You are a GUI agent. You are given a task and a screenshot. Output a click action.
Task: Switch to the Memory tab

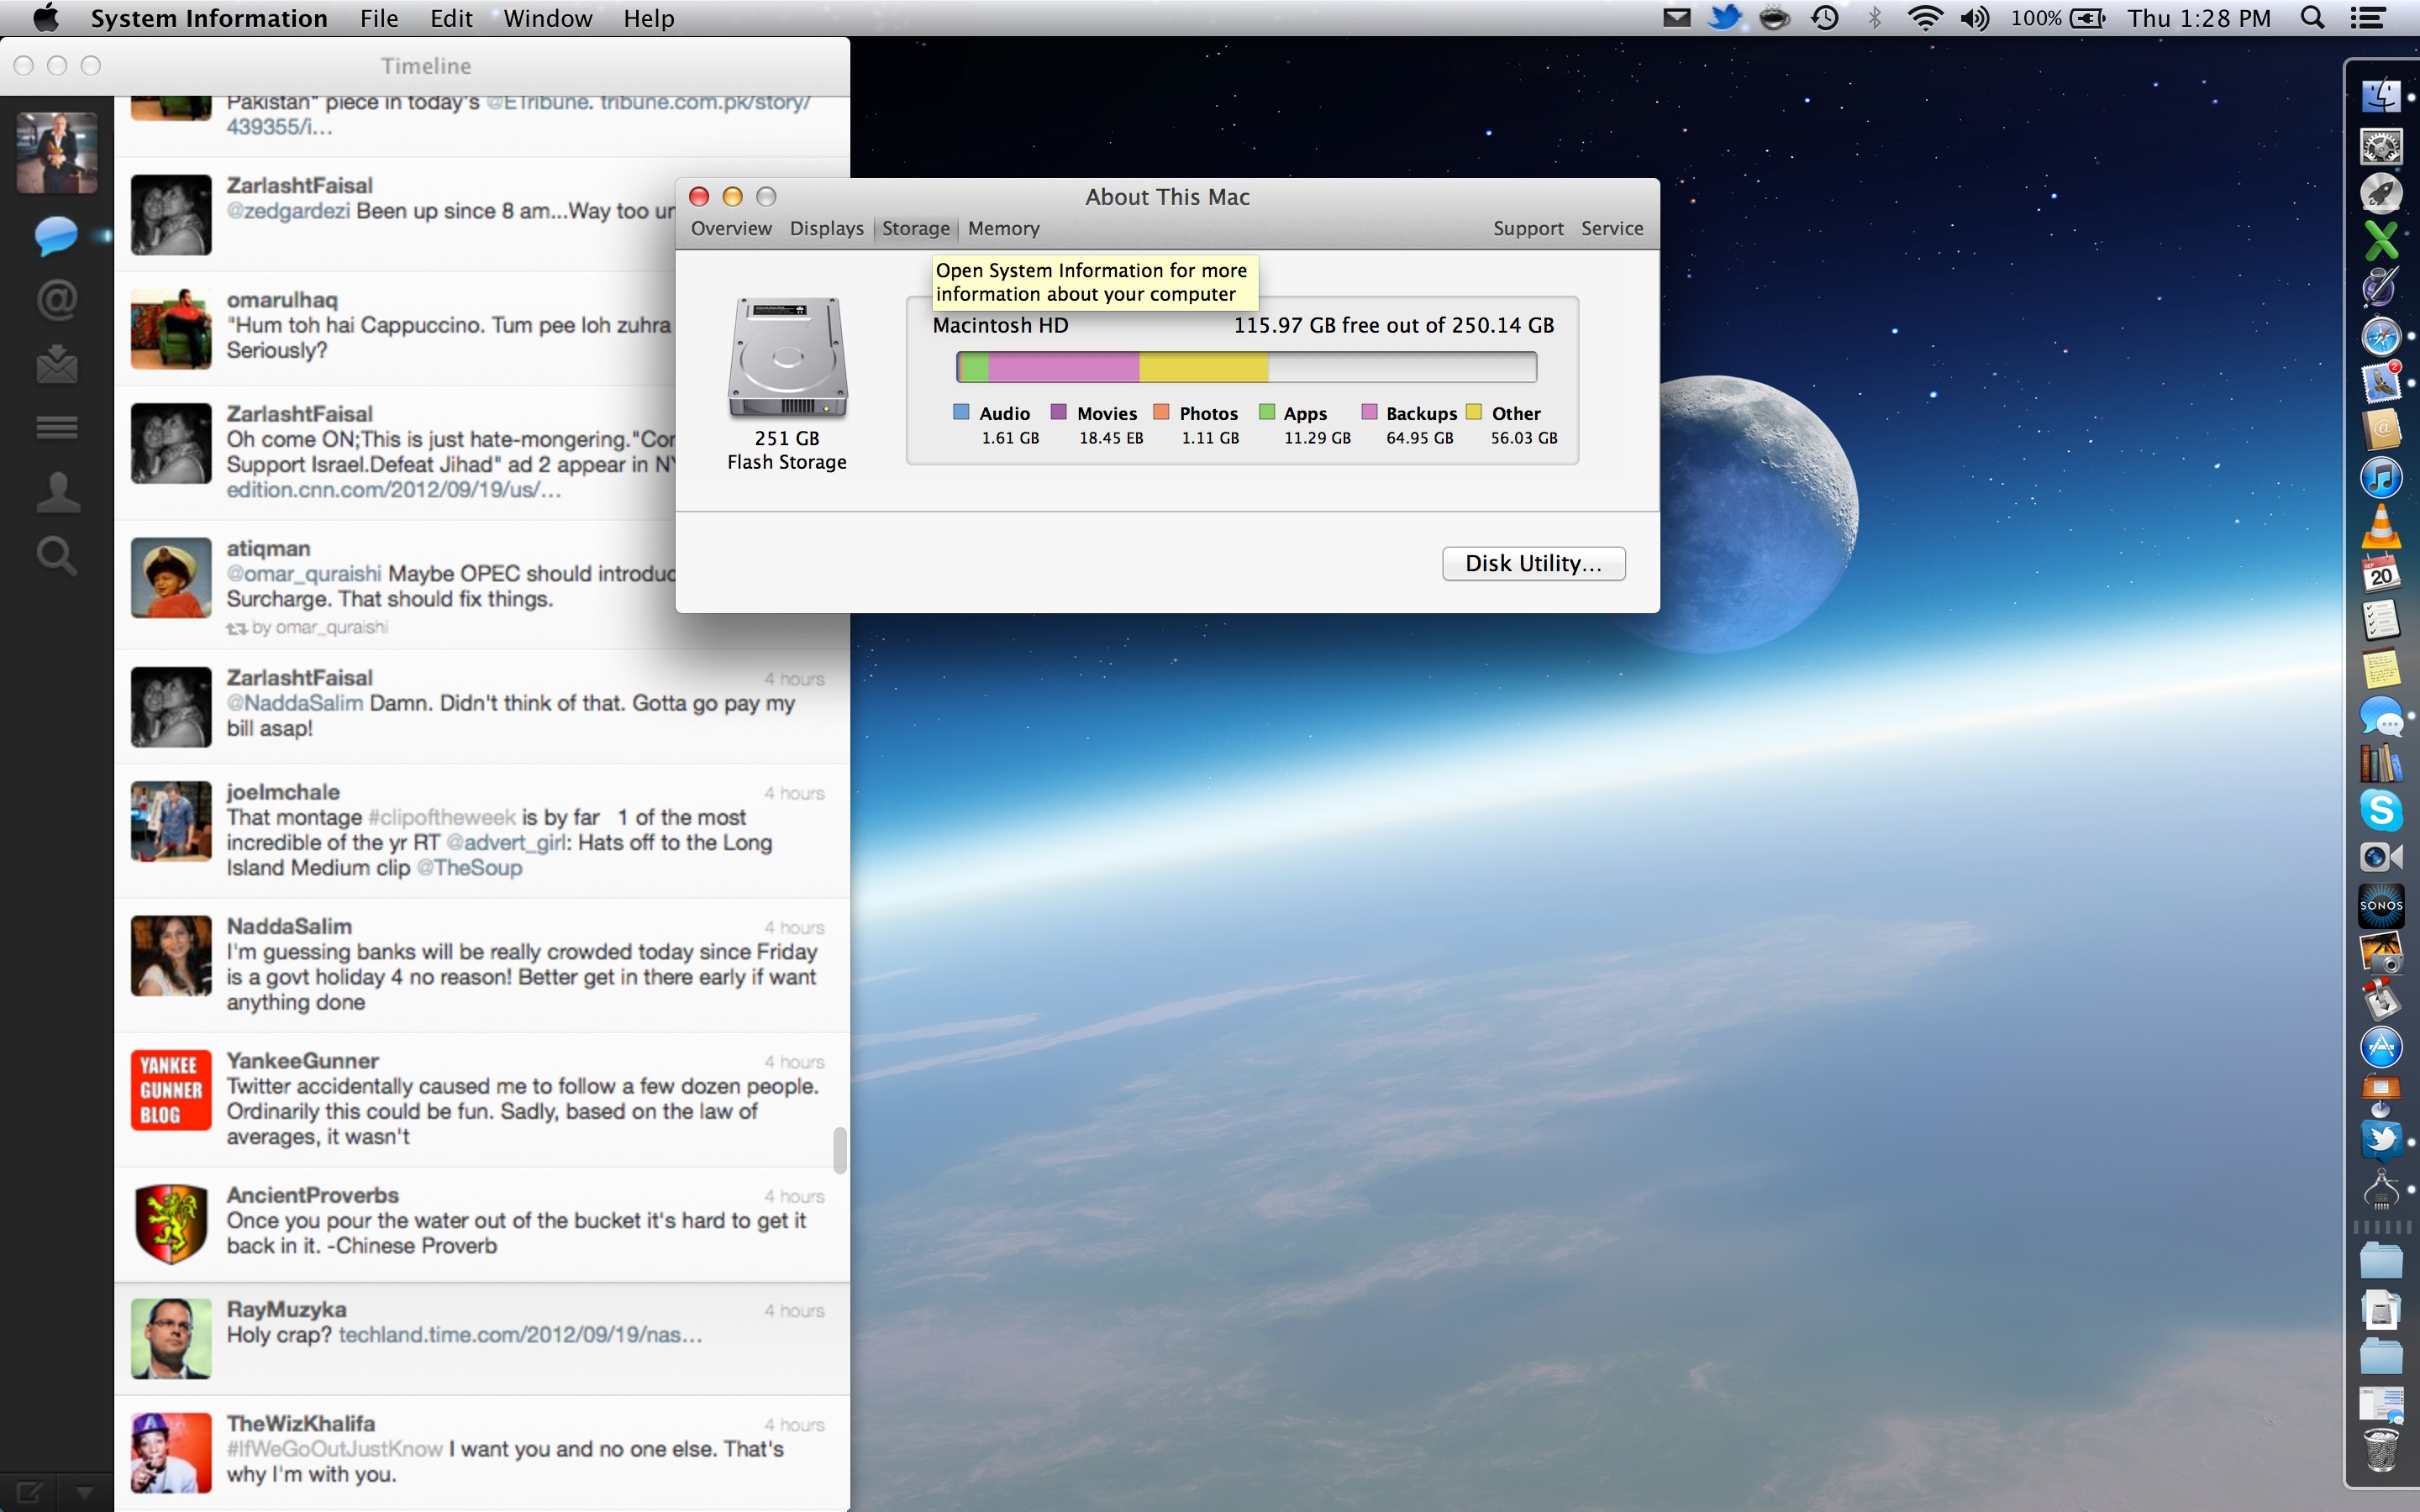[x=1003, y=228]
